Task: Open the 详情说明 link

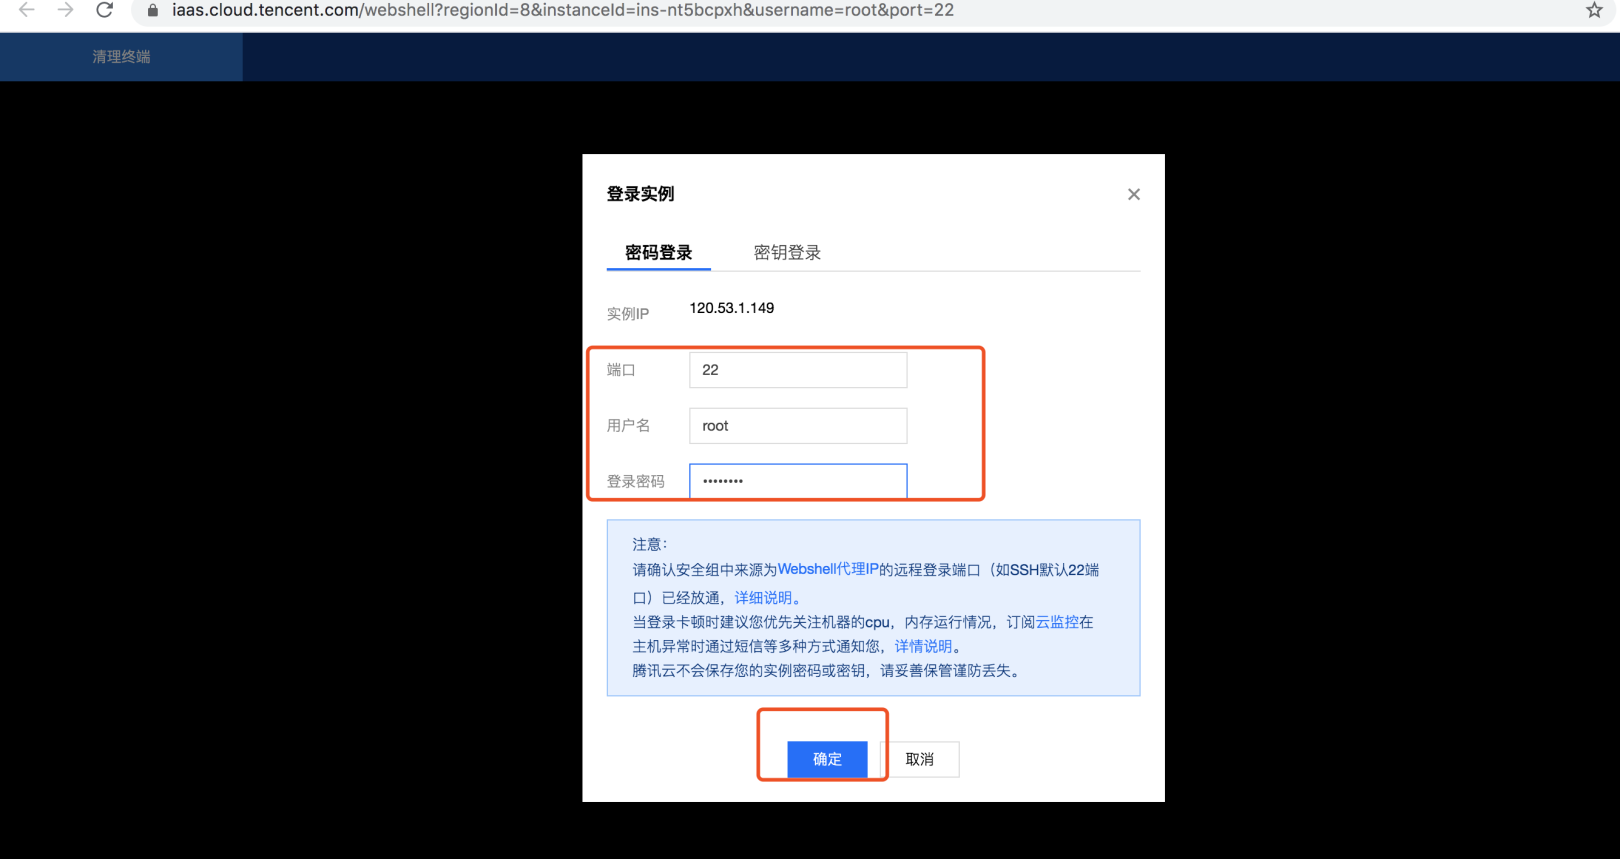Action: pyautogui.click(x=923, y=646)
